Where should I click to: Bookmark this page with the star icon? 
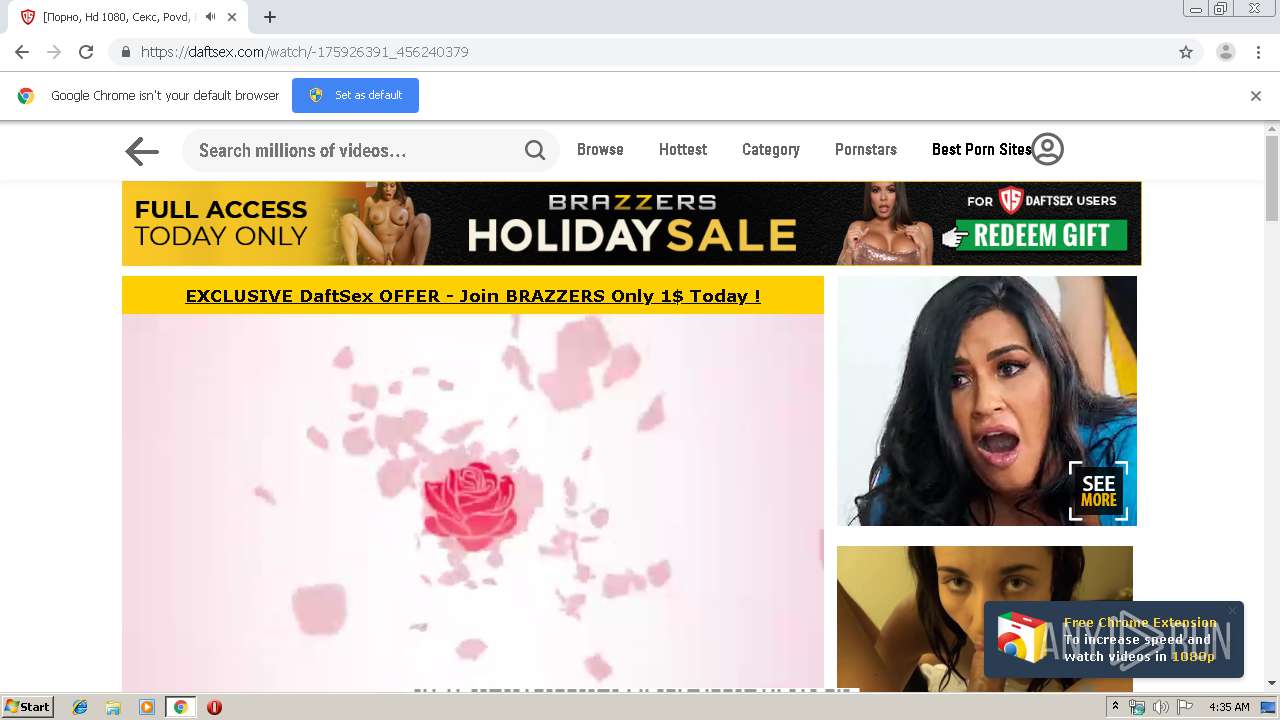tap(1186, 52)
